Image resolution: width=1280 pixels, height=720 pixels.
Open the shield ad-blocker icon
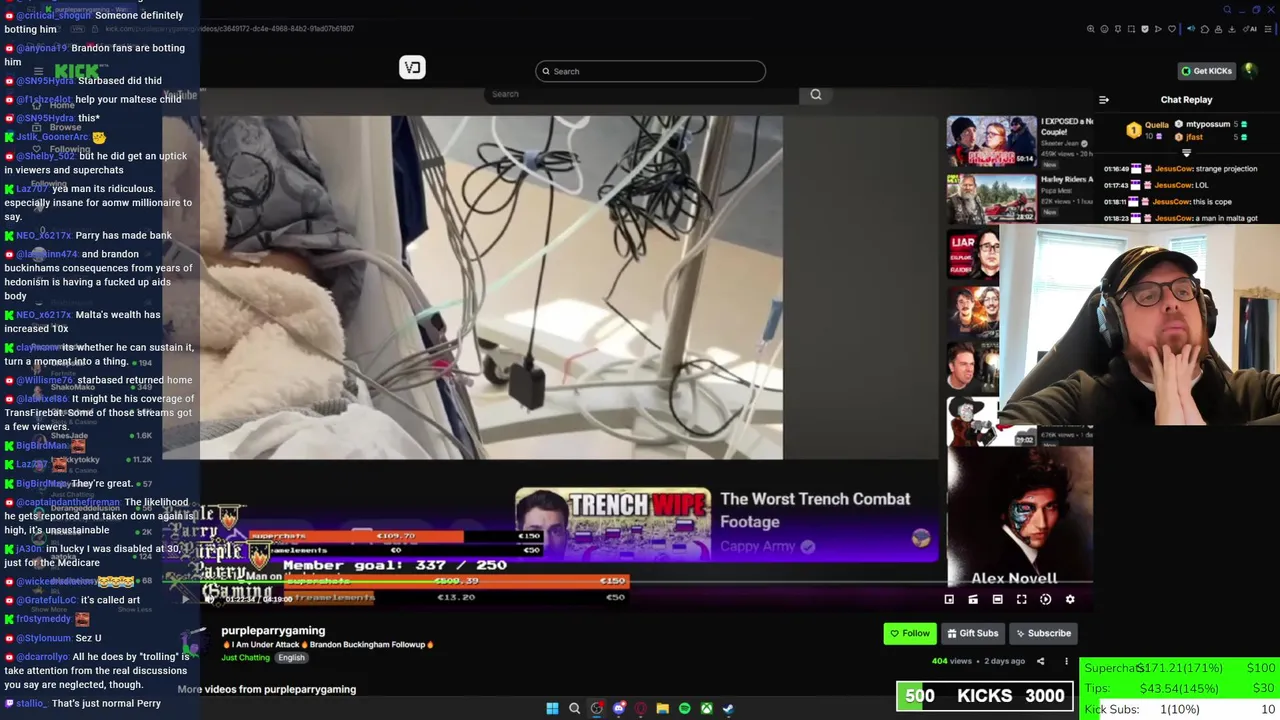pyautogui.click(x=1145, y=29)
